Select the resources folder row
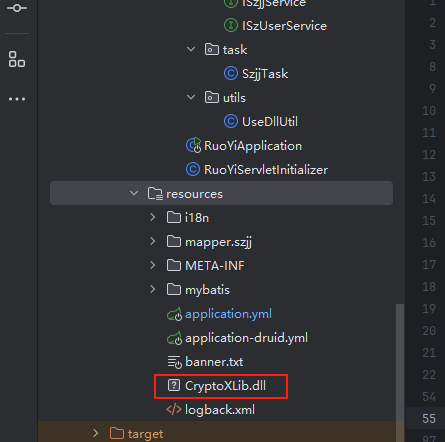The image size is (445, 442). pyautogui.click(x=221, y=193)
